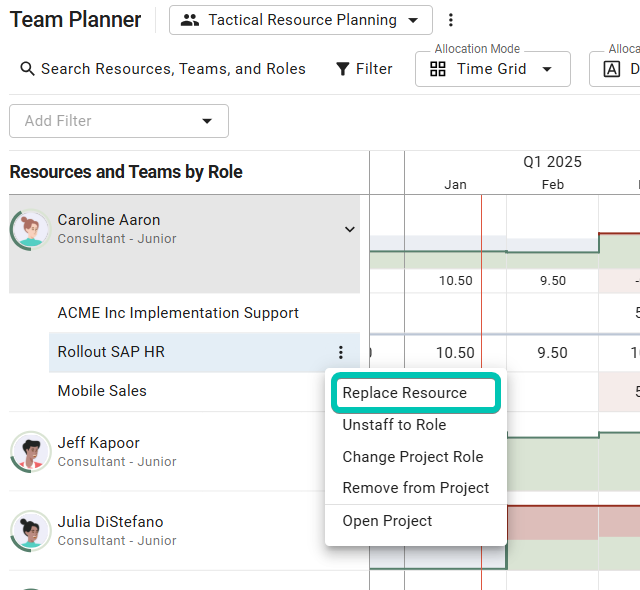Click Remove from Project menu entry
640x590 pixels.
[x=416, y=488]
